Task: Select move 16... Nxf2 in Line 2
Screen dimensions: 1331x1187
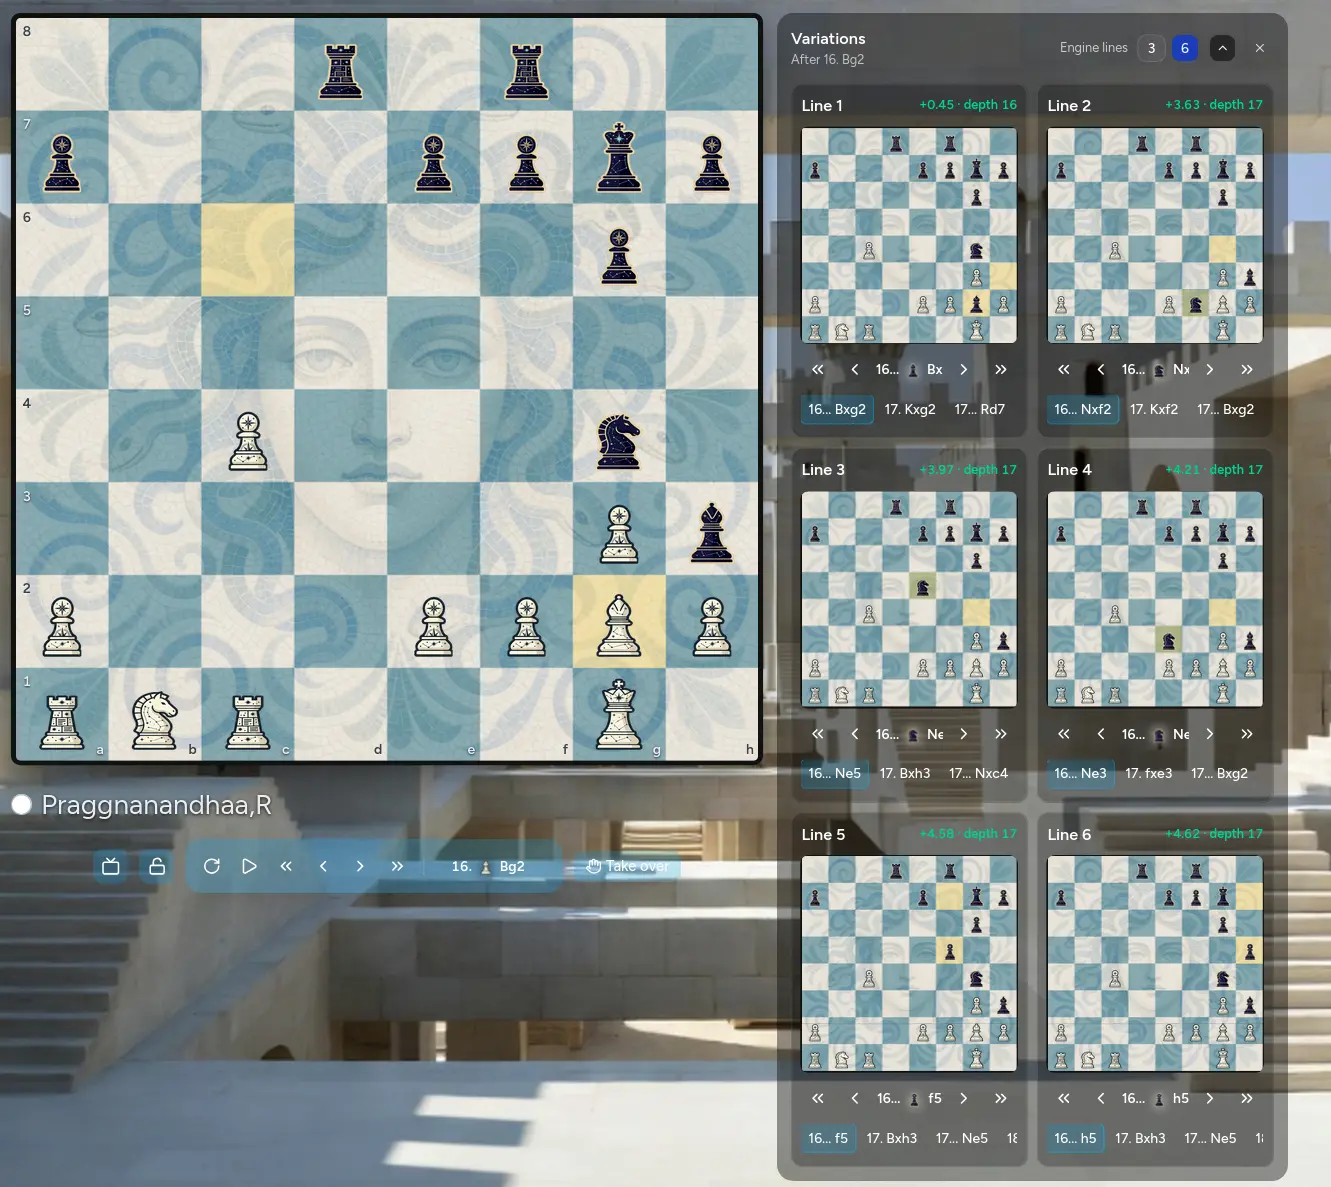Action: (x=1082, y=409)
